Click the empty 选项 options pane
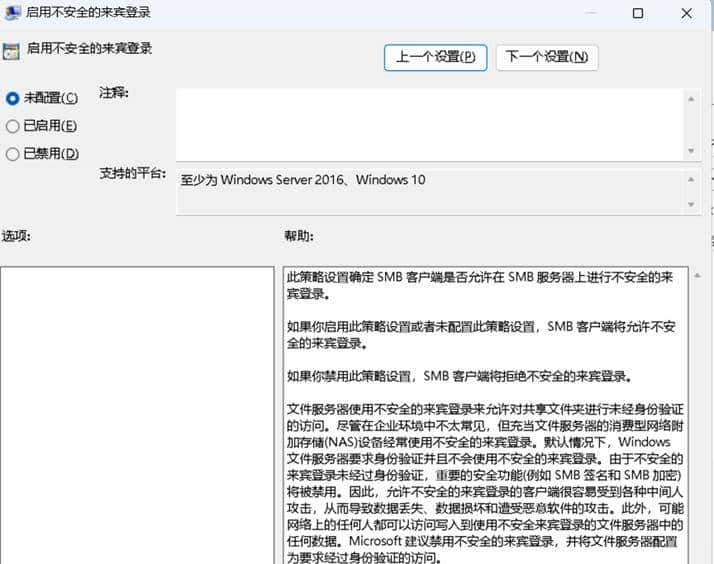Viewport: 714px width, 564px height. click(x=137, y=415)
